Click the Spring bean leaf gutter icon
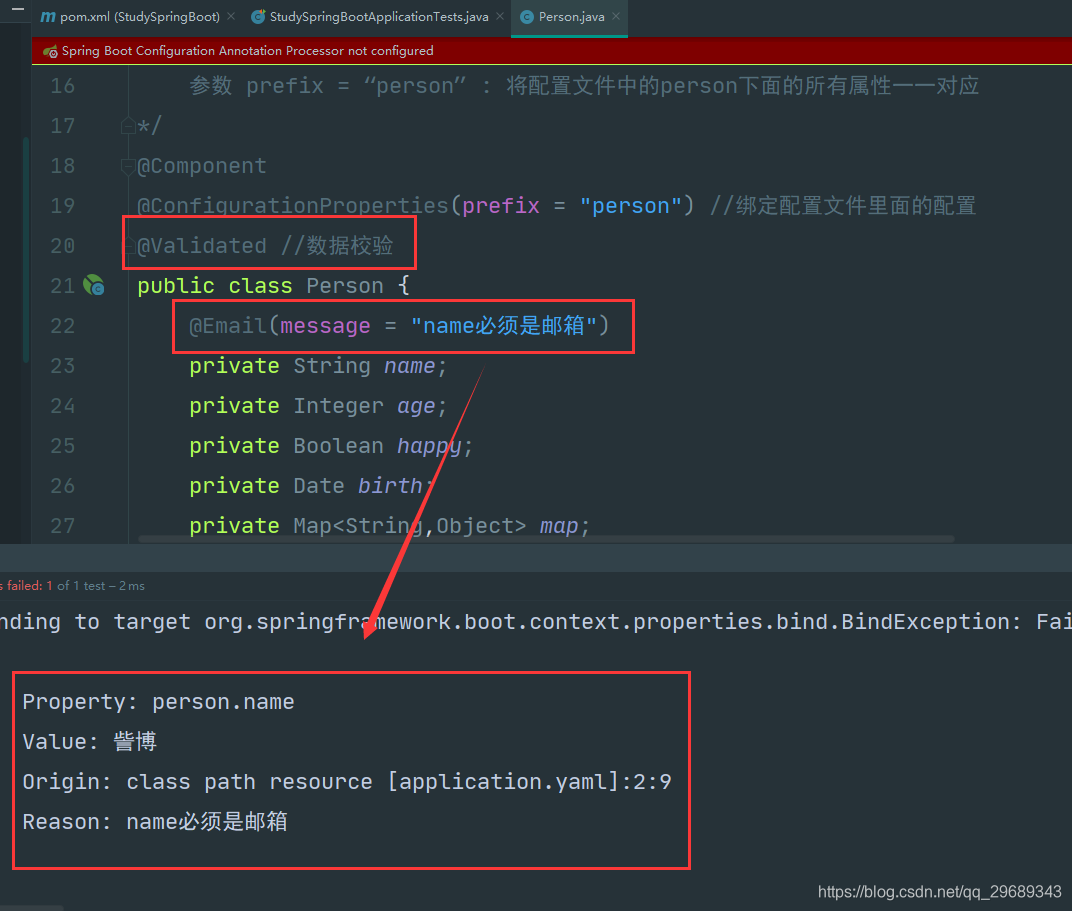This screenshot has width=1072, height=911. point(93,284)
